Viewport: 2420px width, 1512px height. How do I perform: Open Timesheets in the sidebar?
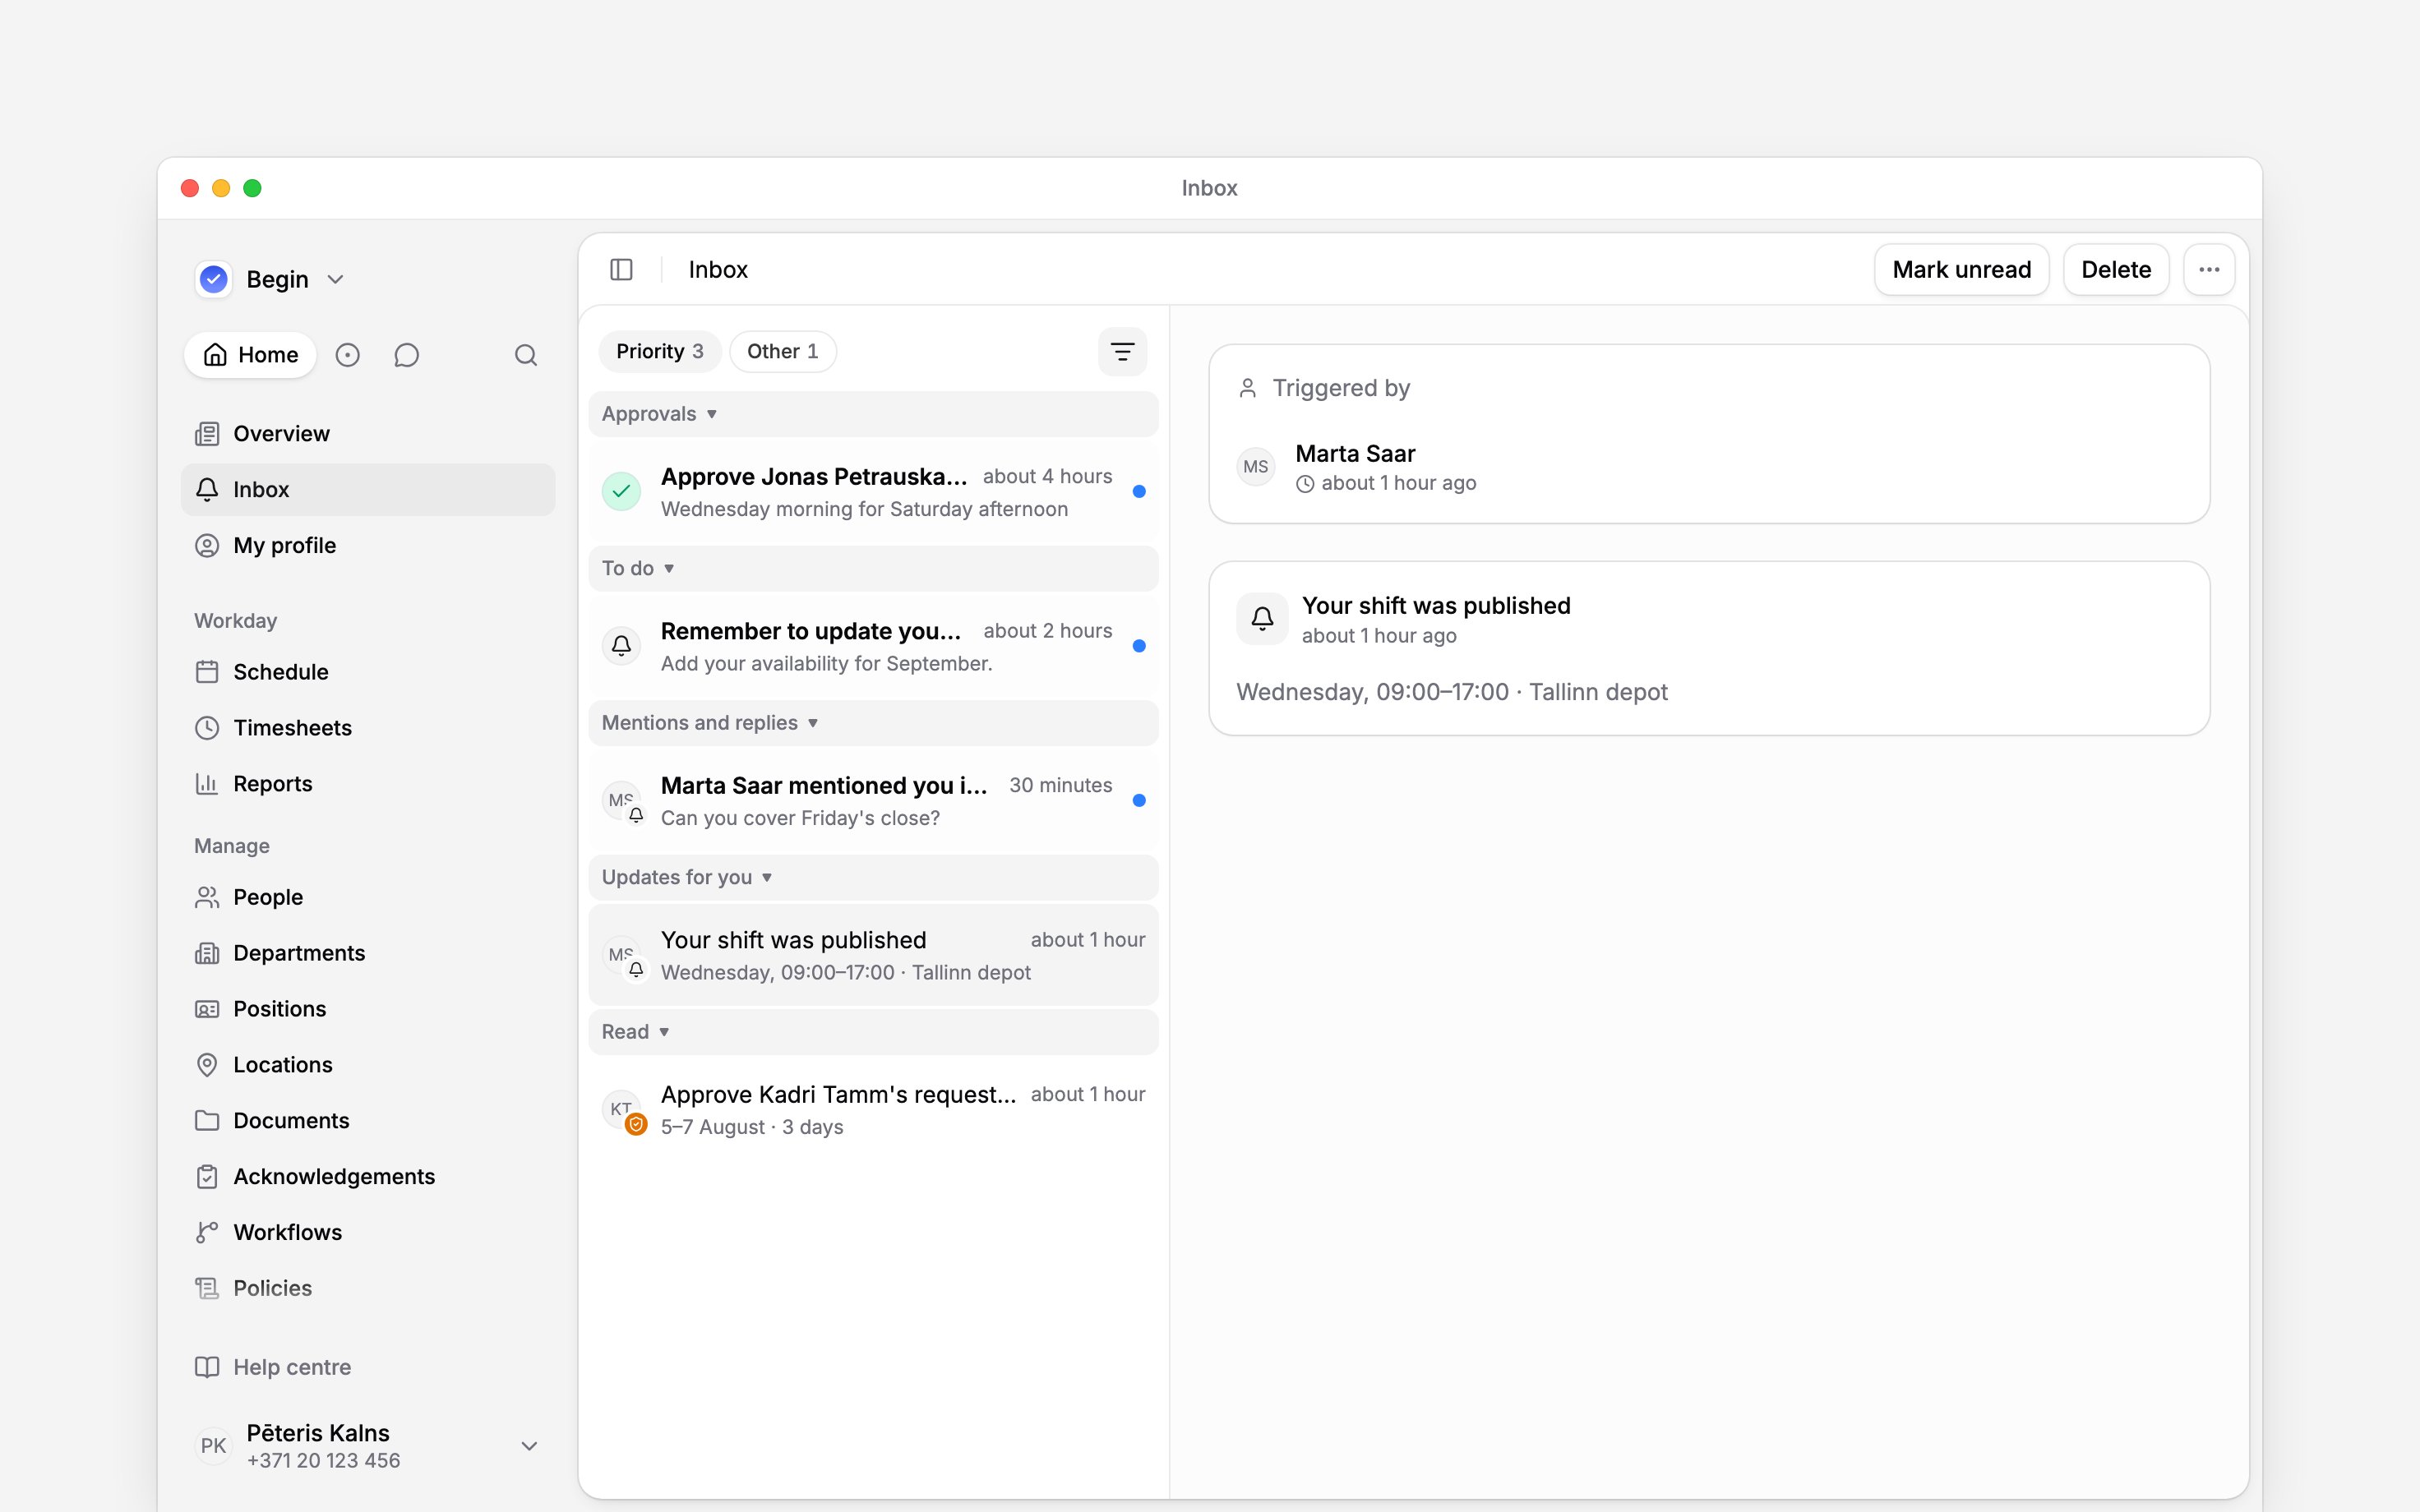click(368, 728)
